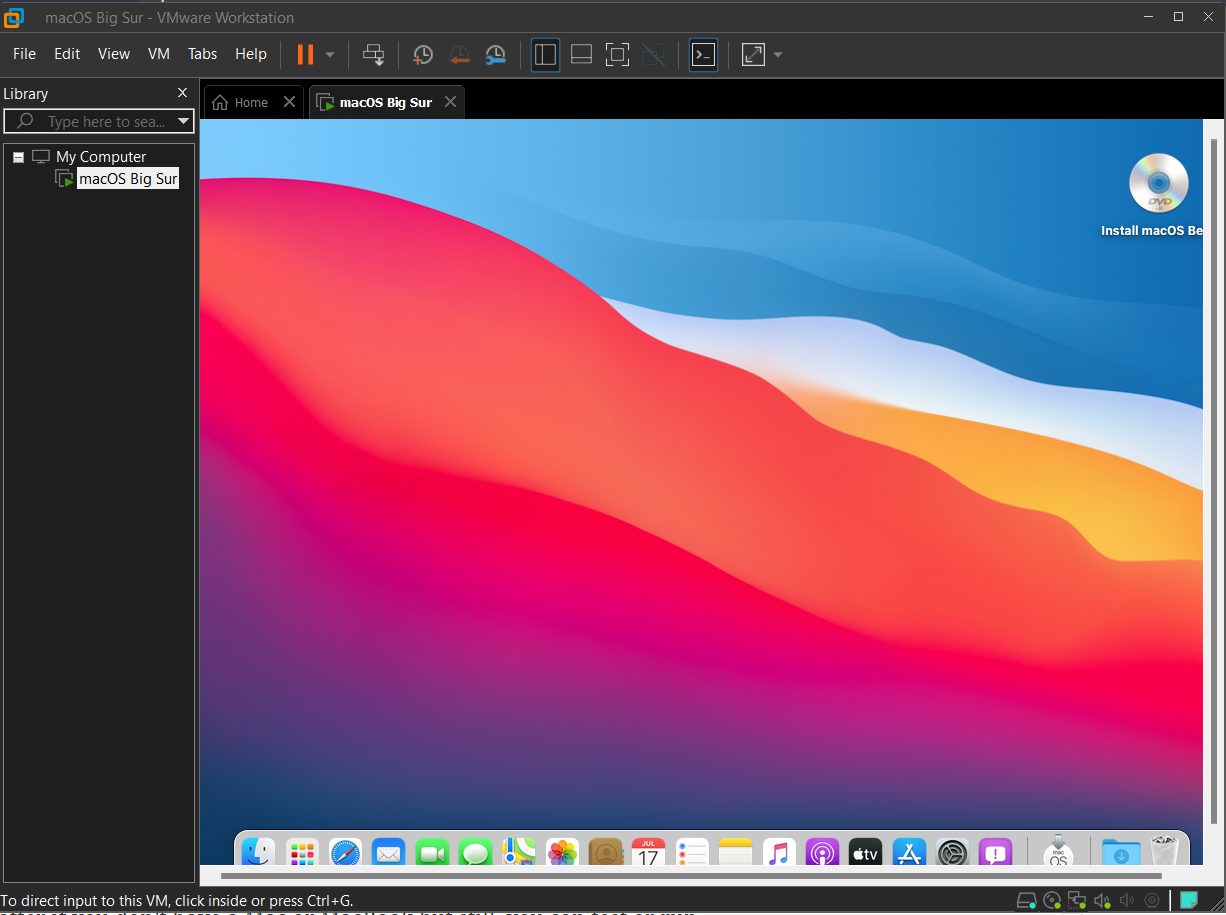Select macOS Big Sur in library tree
This screenshot has height=915, width=1226.
[x=128, y=179]
